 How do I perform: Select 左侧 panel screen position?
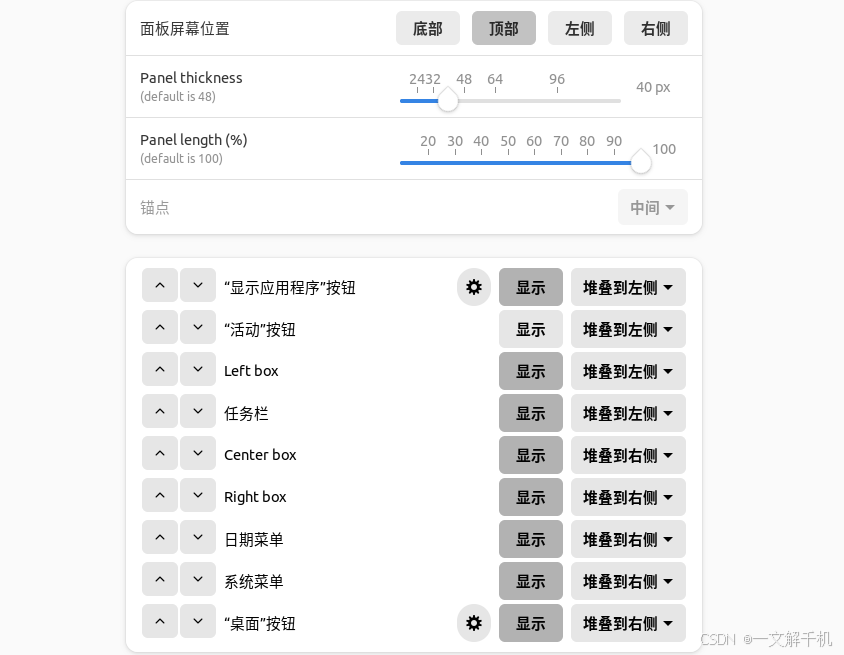pyautogui.click(x=579, y=28)
